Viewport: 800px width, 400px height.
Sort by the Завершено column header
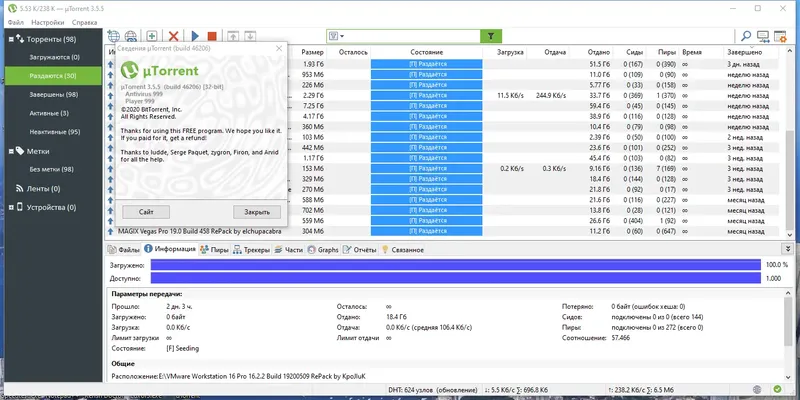pyautogui.click(x=744, y=52)
